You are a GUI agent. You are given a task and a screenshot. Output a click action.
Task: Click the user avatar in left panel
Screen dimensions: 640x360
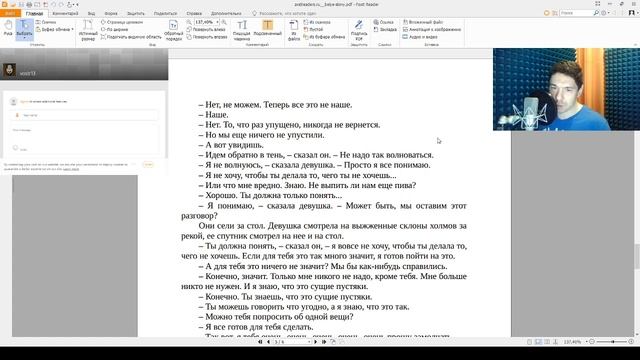[x=9, y=70]
